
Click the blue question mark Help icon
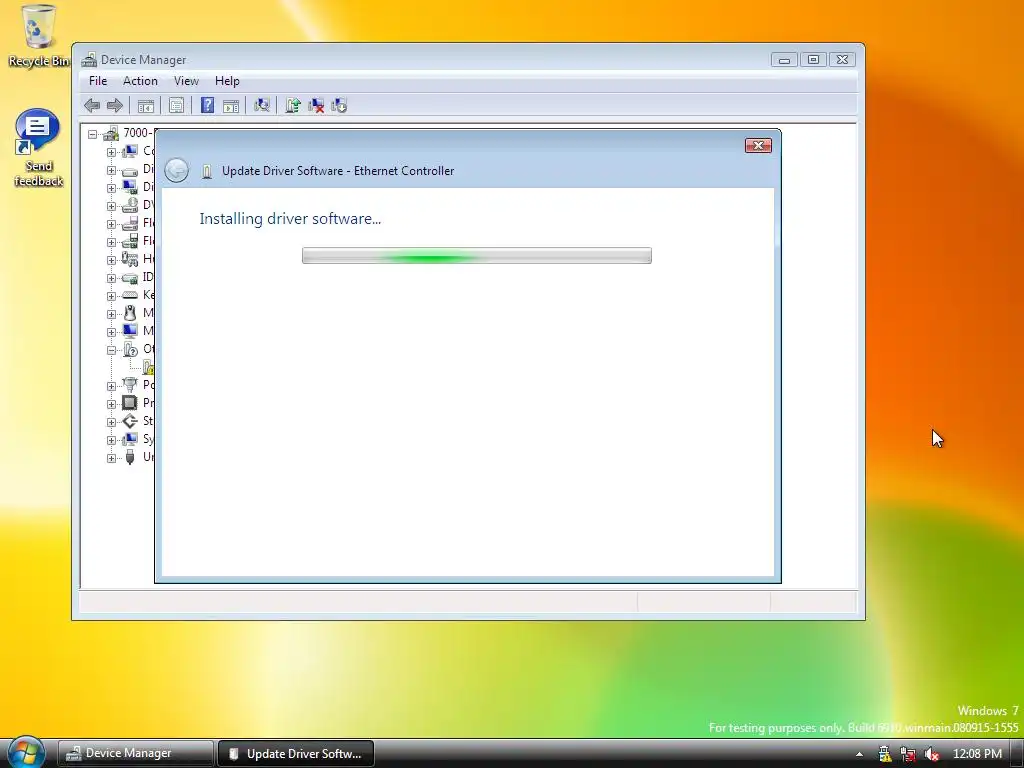click(207, 105)
